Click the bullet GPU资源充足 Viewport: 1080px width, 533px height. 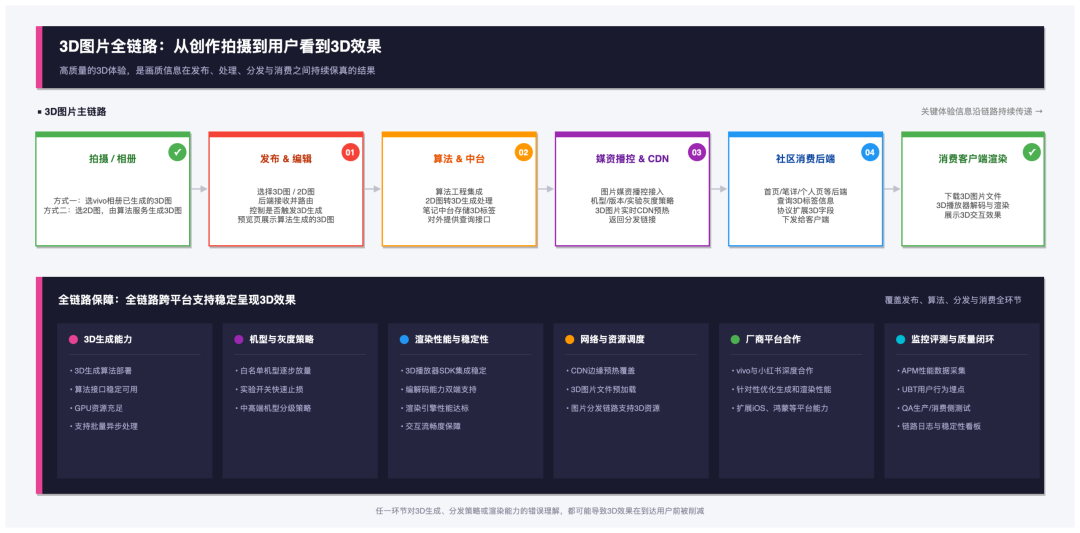(x=96, y=408)
